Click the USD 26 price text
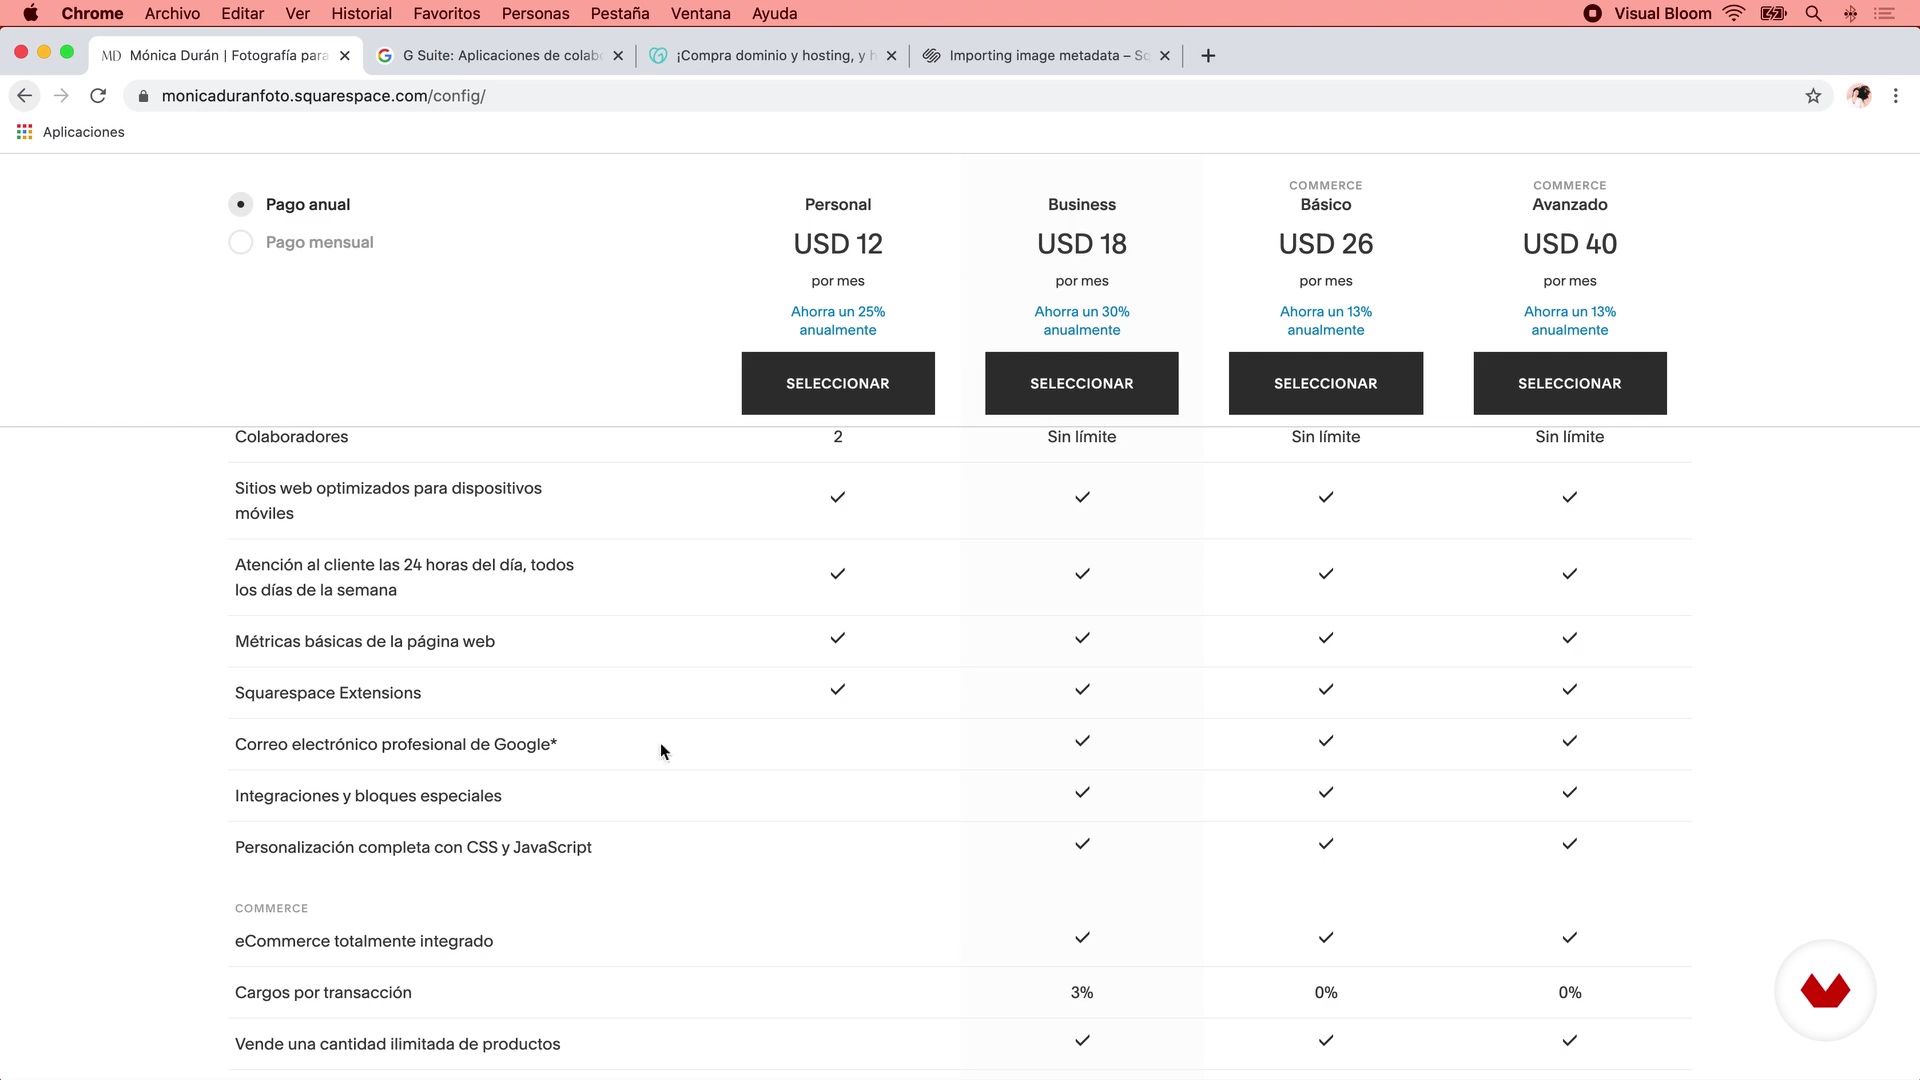1920x1080 pixels. coord(1326,244)
